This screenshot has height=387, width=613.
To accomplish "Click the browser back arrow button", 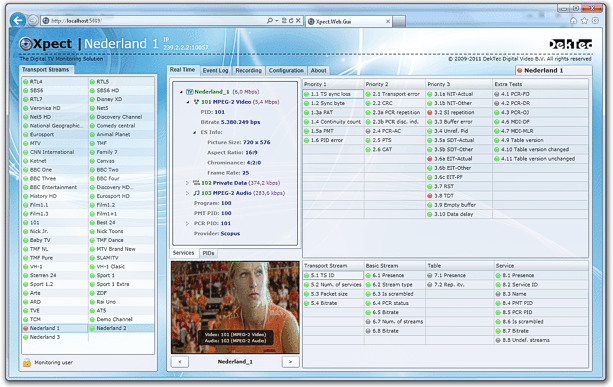I will pyautogui.click(x=18, y=20).
